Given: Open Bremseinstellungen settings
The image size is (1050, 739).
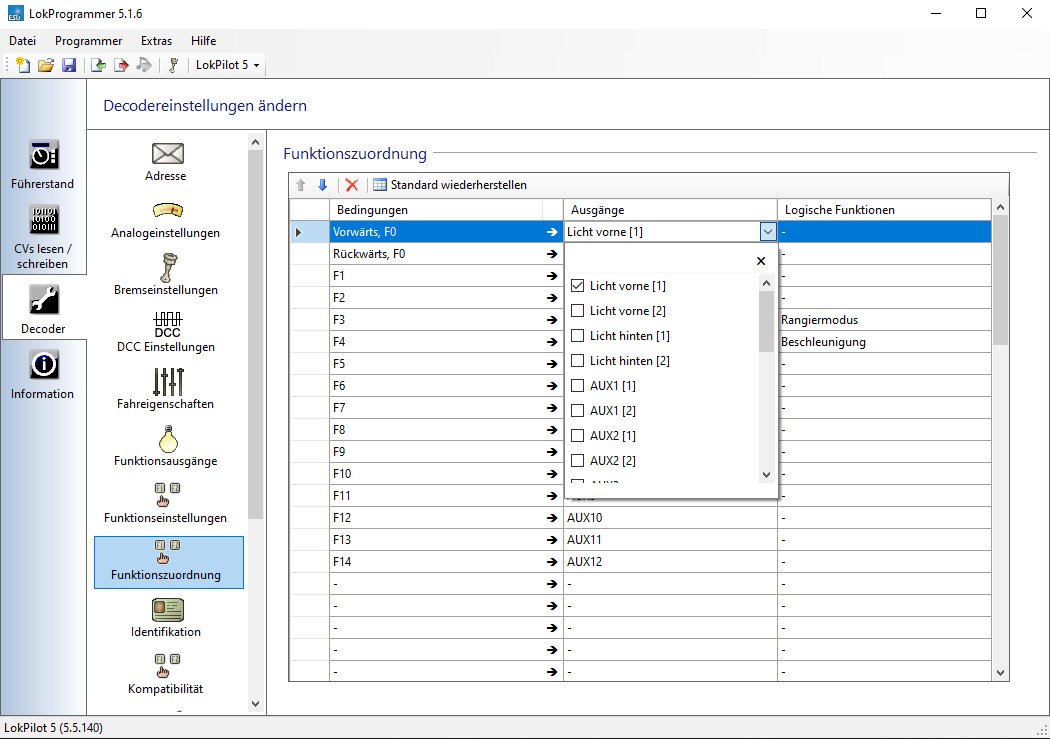Looking at the screenshot, I should click(x=166, y=275).
